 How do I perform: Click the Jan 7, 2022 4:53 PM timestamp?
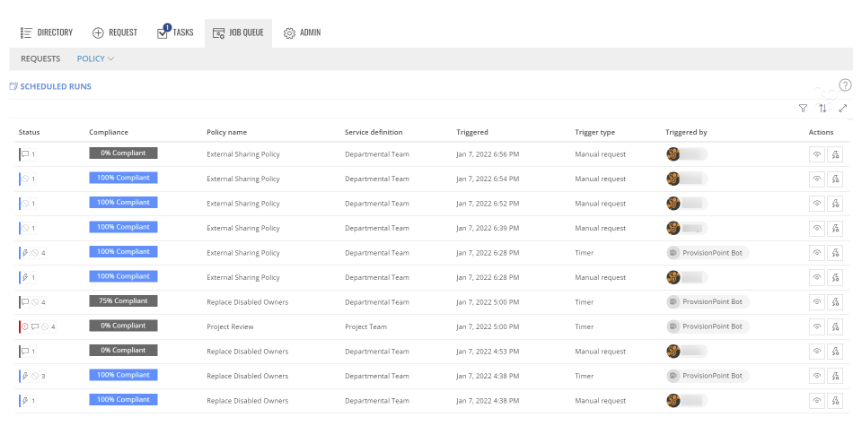(488, 351)
